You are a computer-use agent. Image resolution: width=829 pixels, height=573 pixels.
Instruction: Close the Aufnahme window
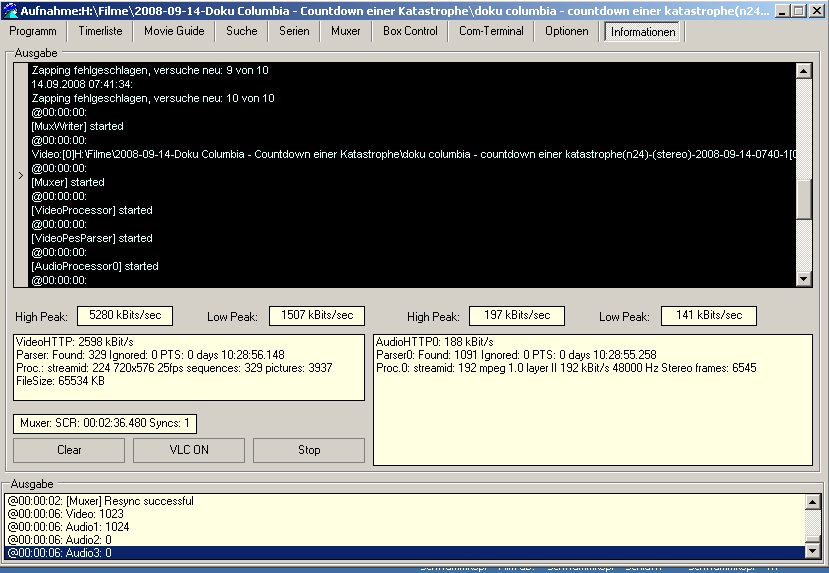816,10
